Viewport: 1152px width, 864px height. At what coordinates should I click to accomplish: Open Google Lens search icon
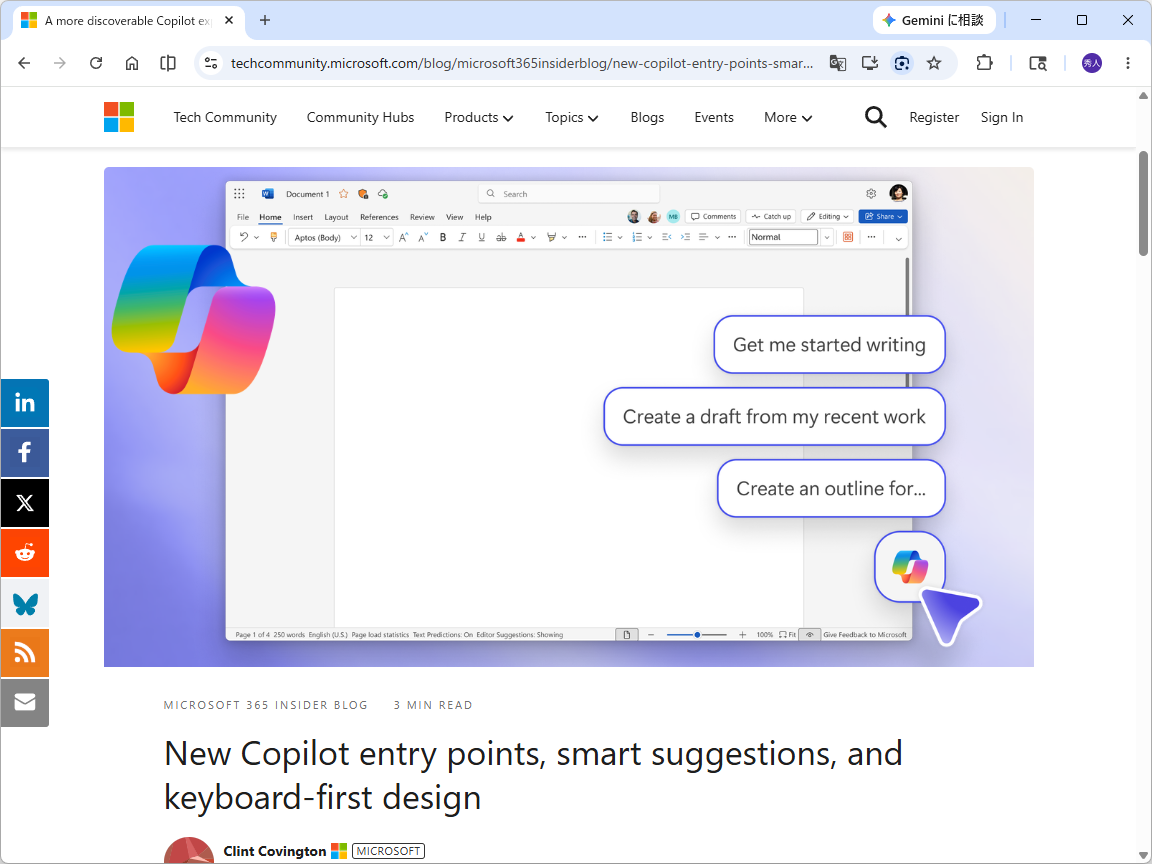901,63
